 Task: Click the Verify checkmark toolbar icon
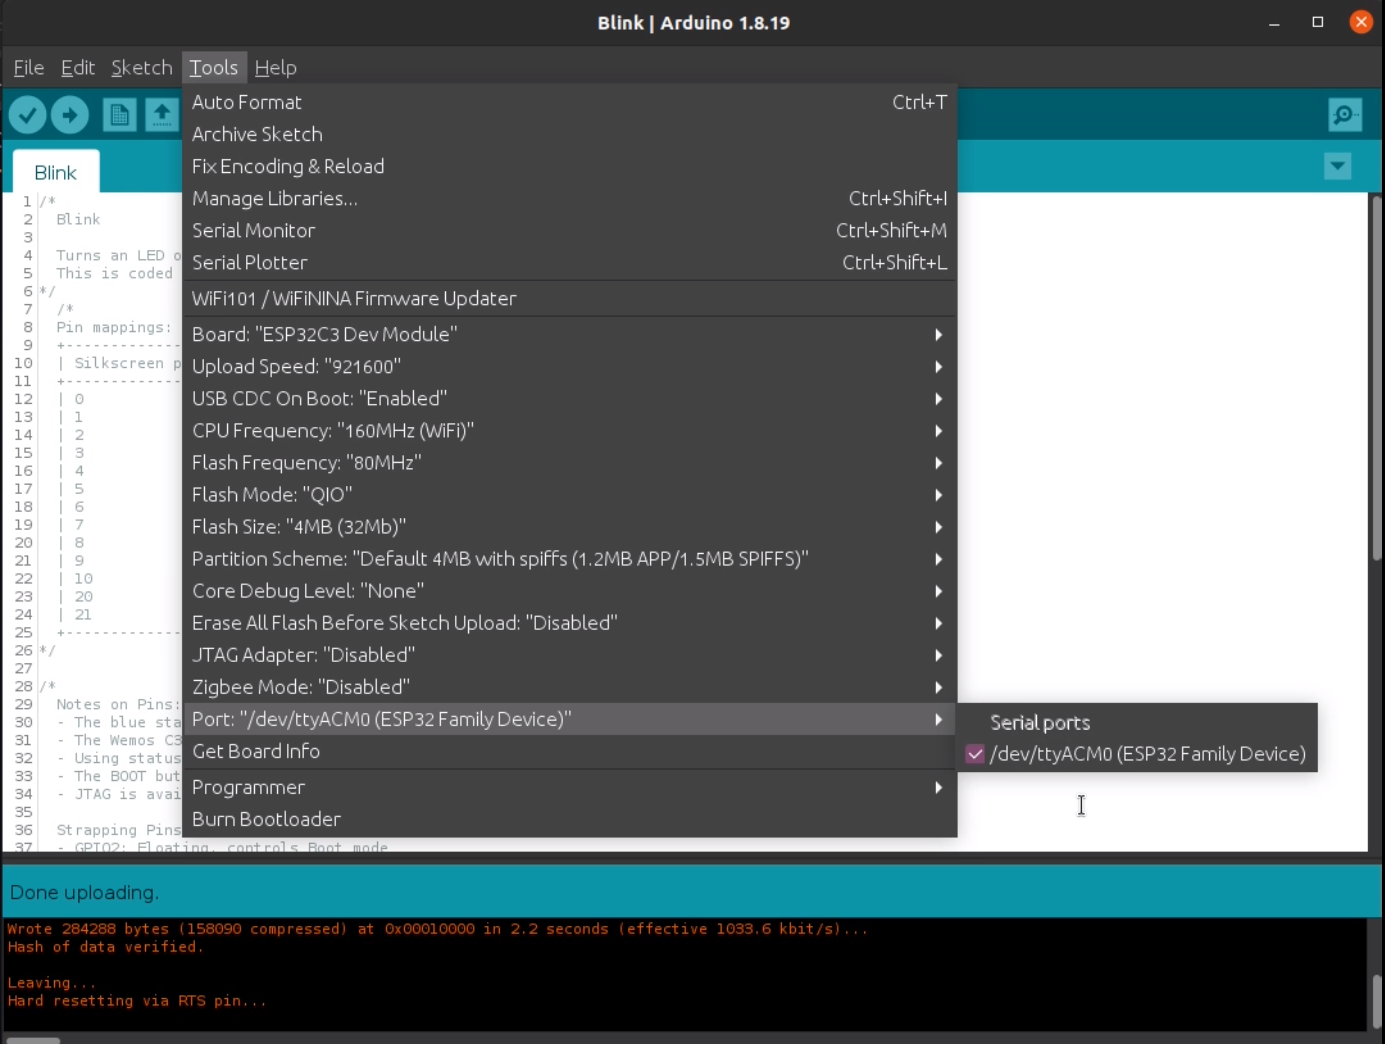[x=28, y=115]
